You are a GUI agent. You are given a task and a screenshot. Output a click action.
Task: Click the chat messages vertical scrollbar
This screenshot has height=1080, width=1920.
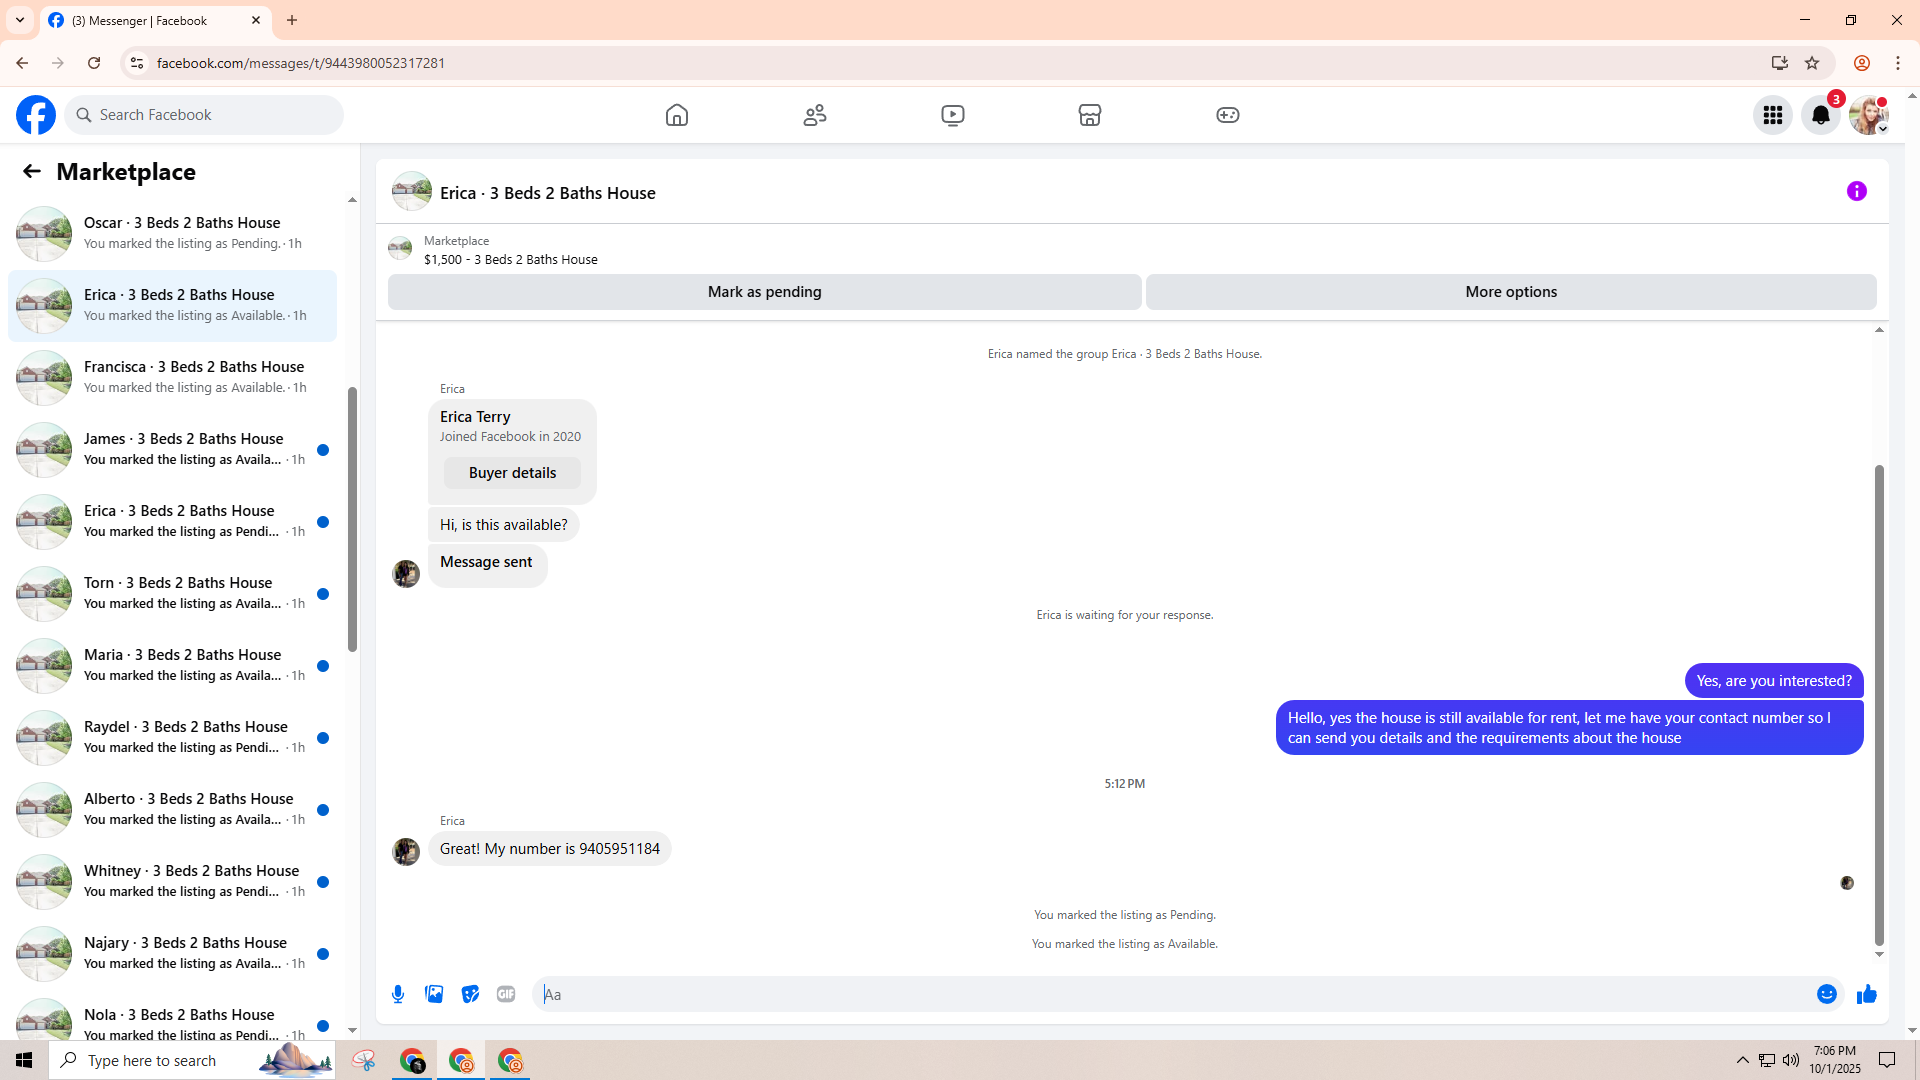pos(1879,705)
